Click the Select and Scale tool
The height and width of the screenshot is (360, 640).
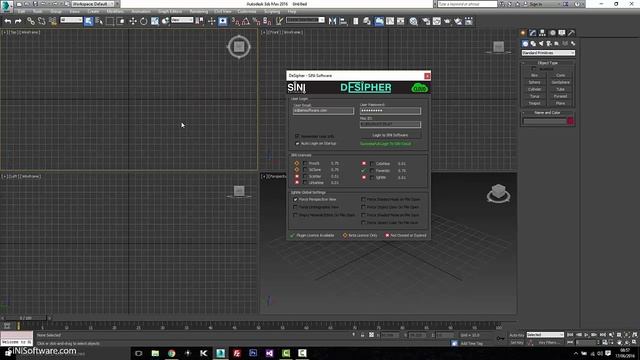pyautogui.click(x=155, y=21)
